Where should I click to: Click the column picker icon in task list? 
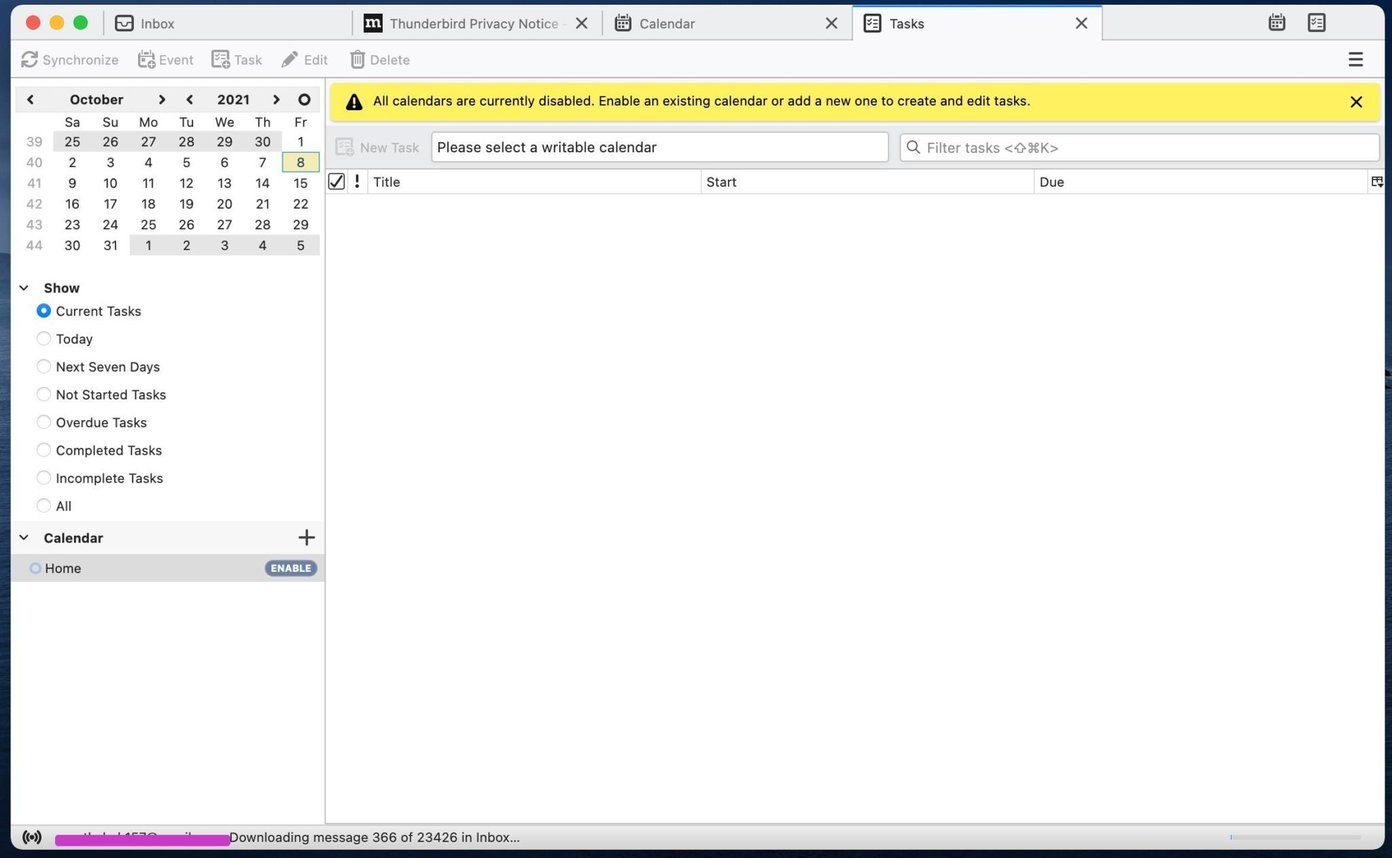click(x=1377, y=182)
